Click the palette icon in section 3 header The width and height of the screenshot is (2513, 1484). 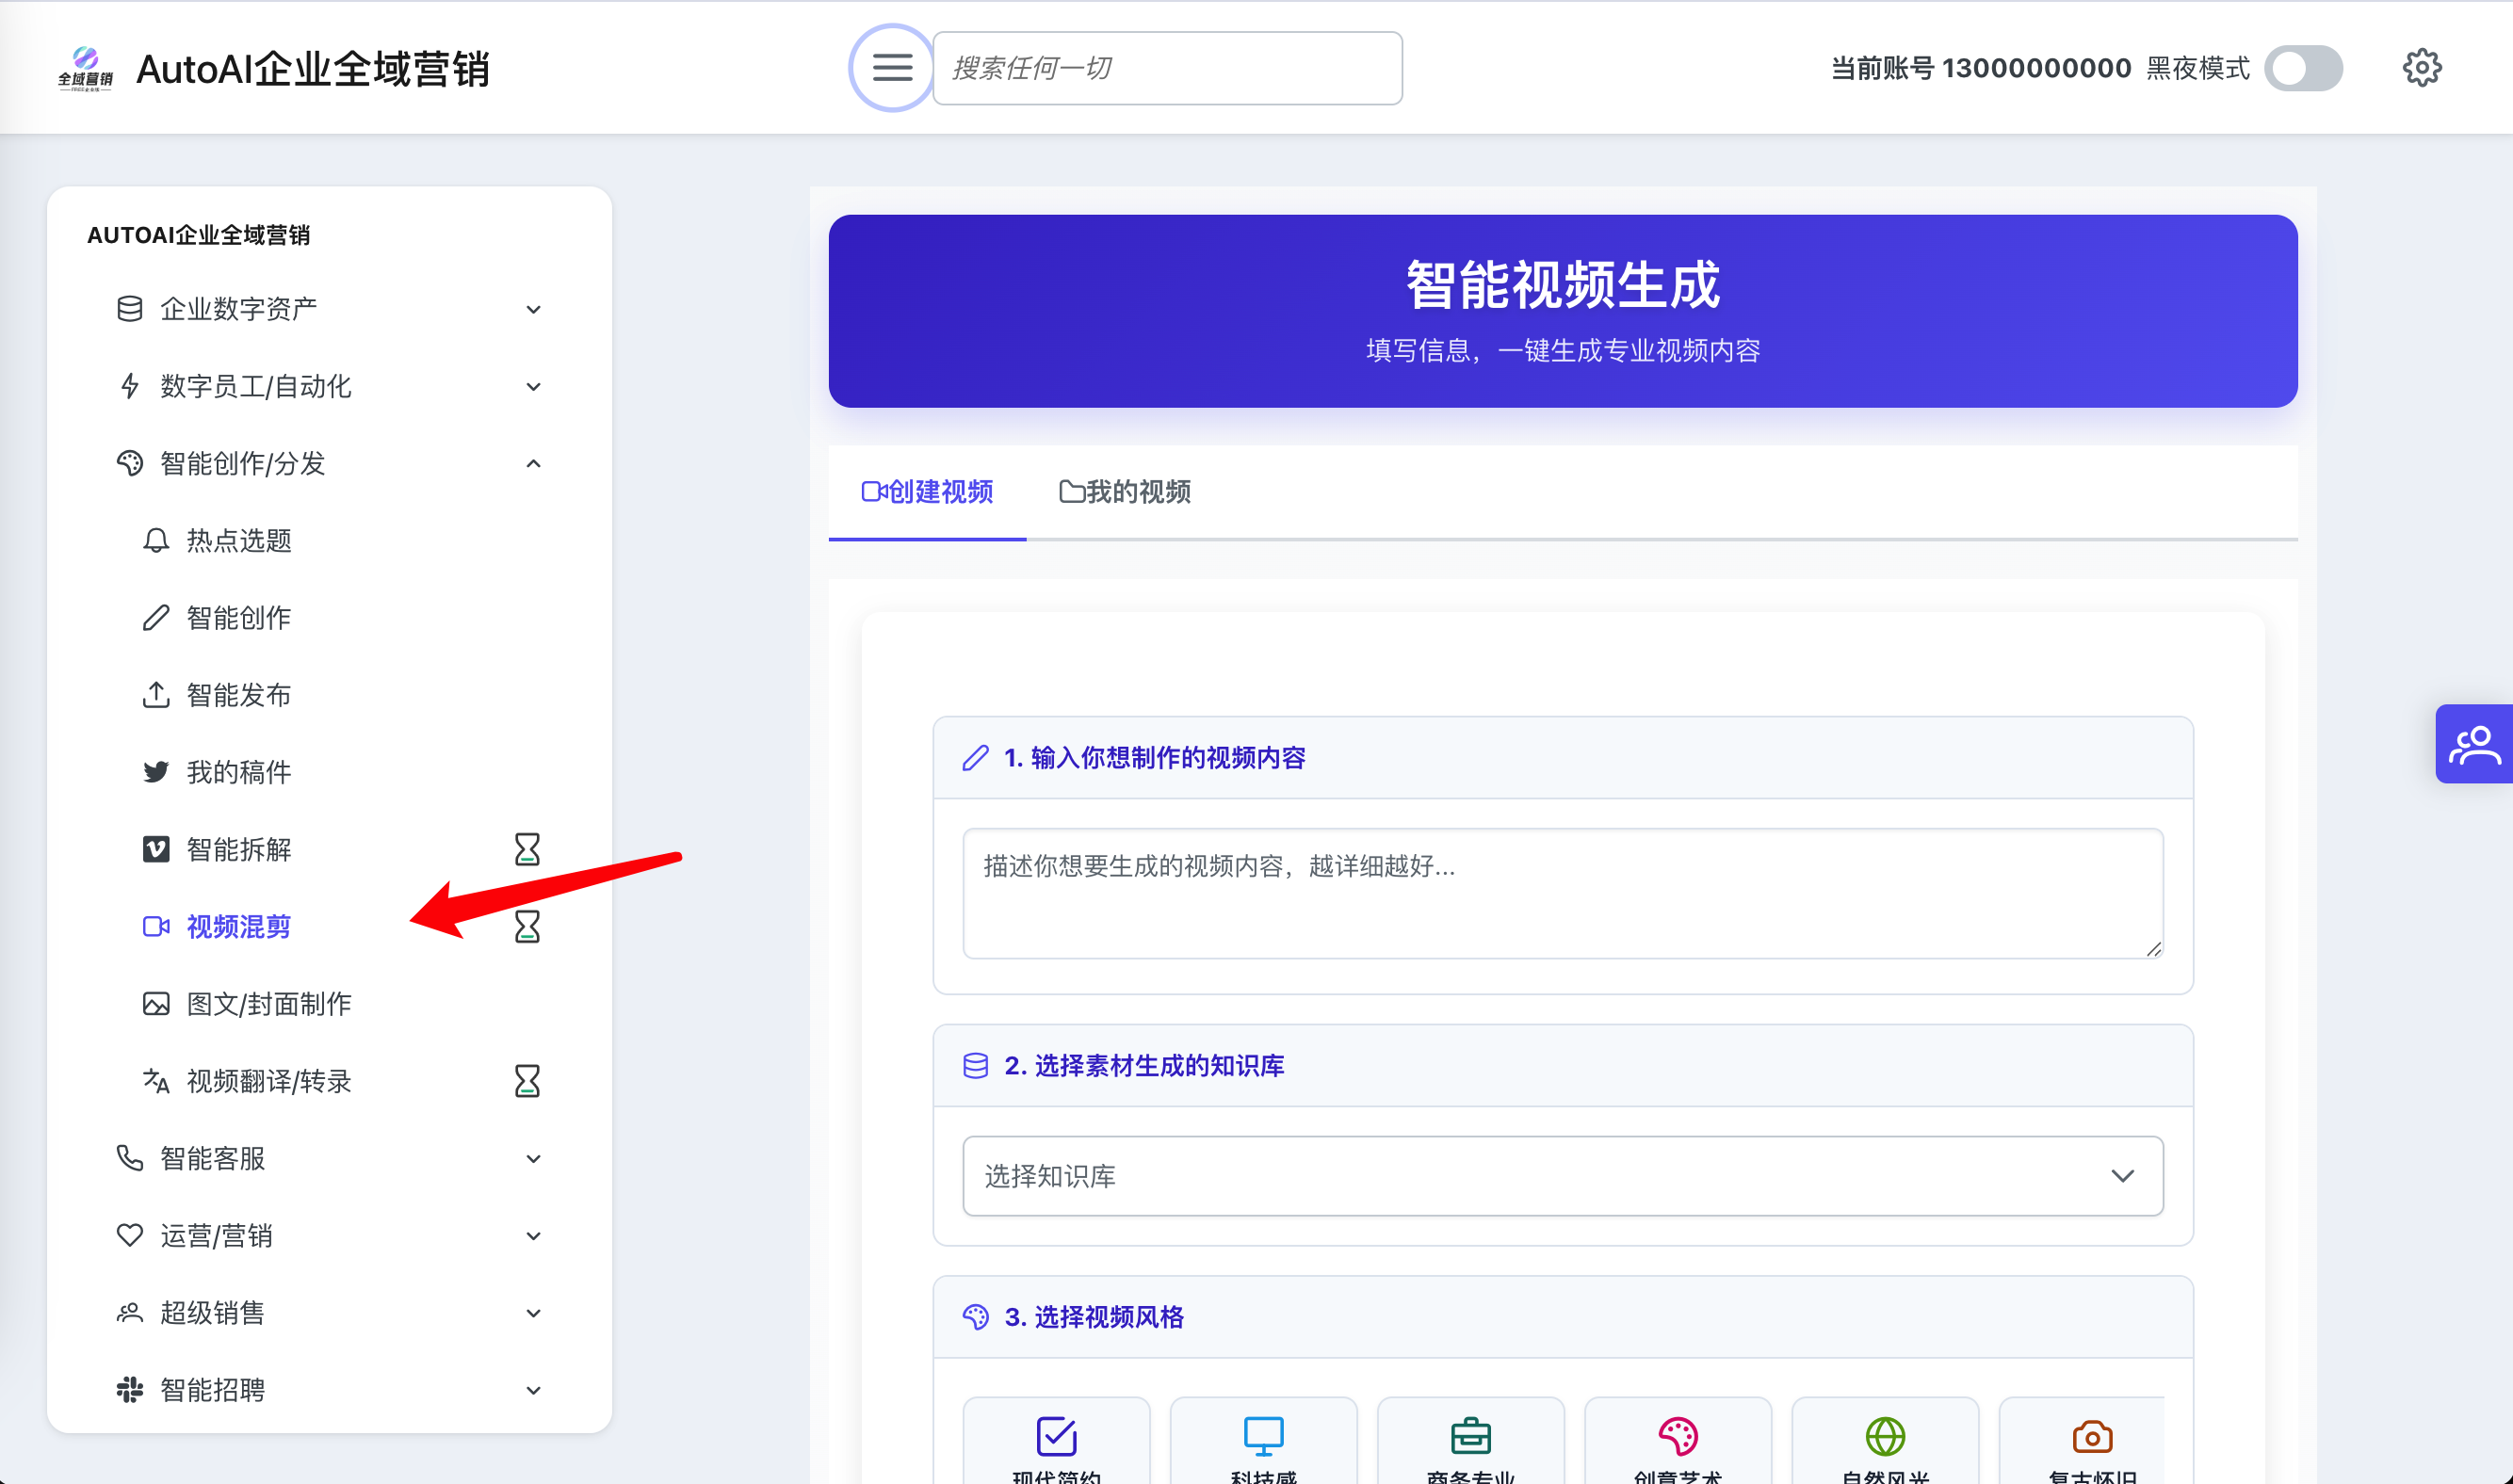(975, 1317)
